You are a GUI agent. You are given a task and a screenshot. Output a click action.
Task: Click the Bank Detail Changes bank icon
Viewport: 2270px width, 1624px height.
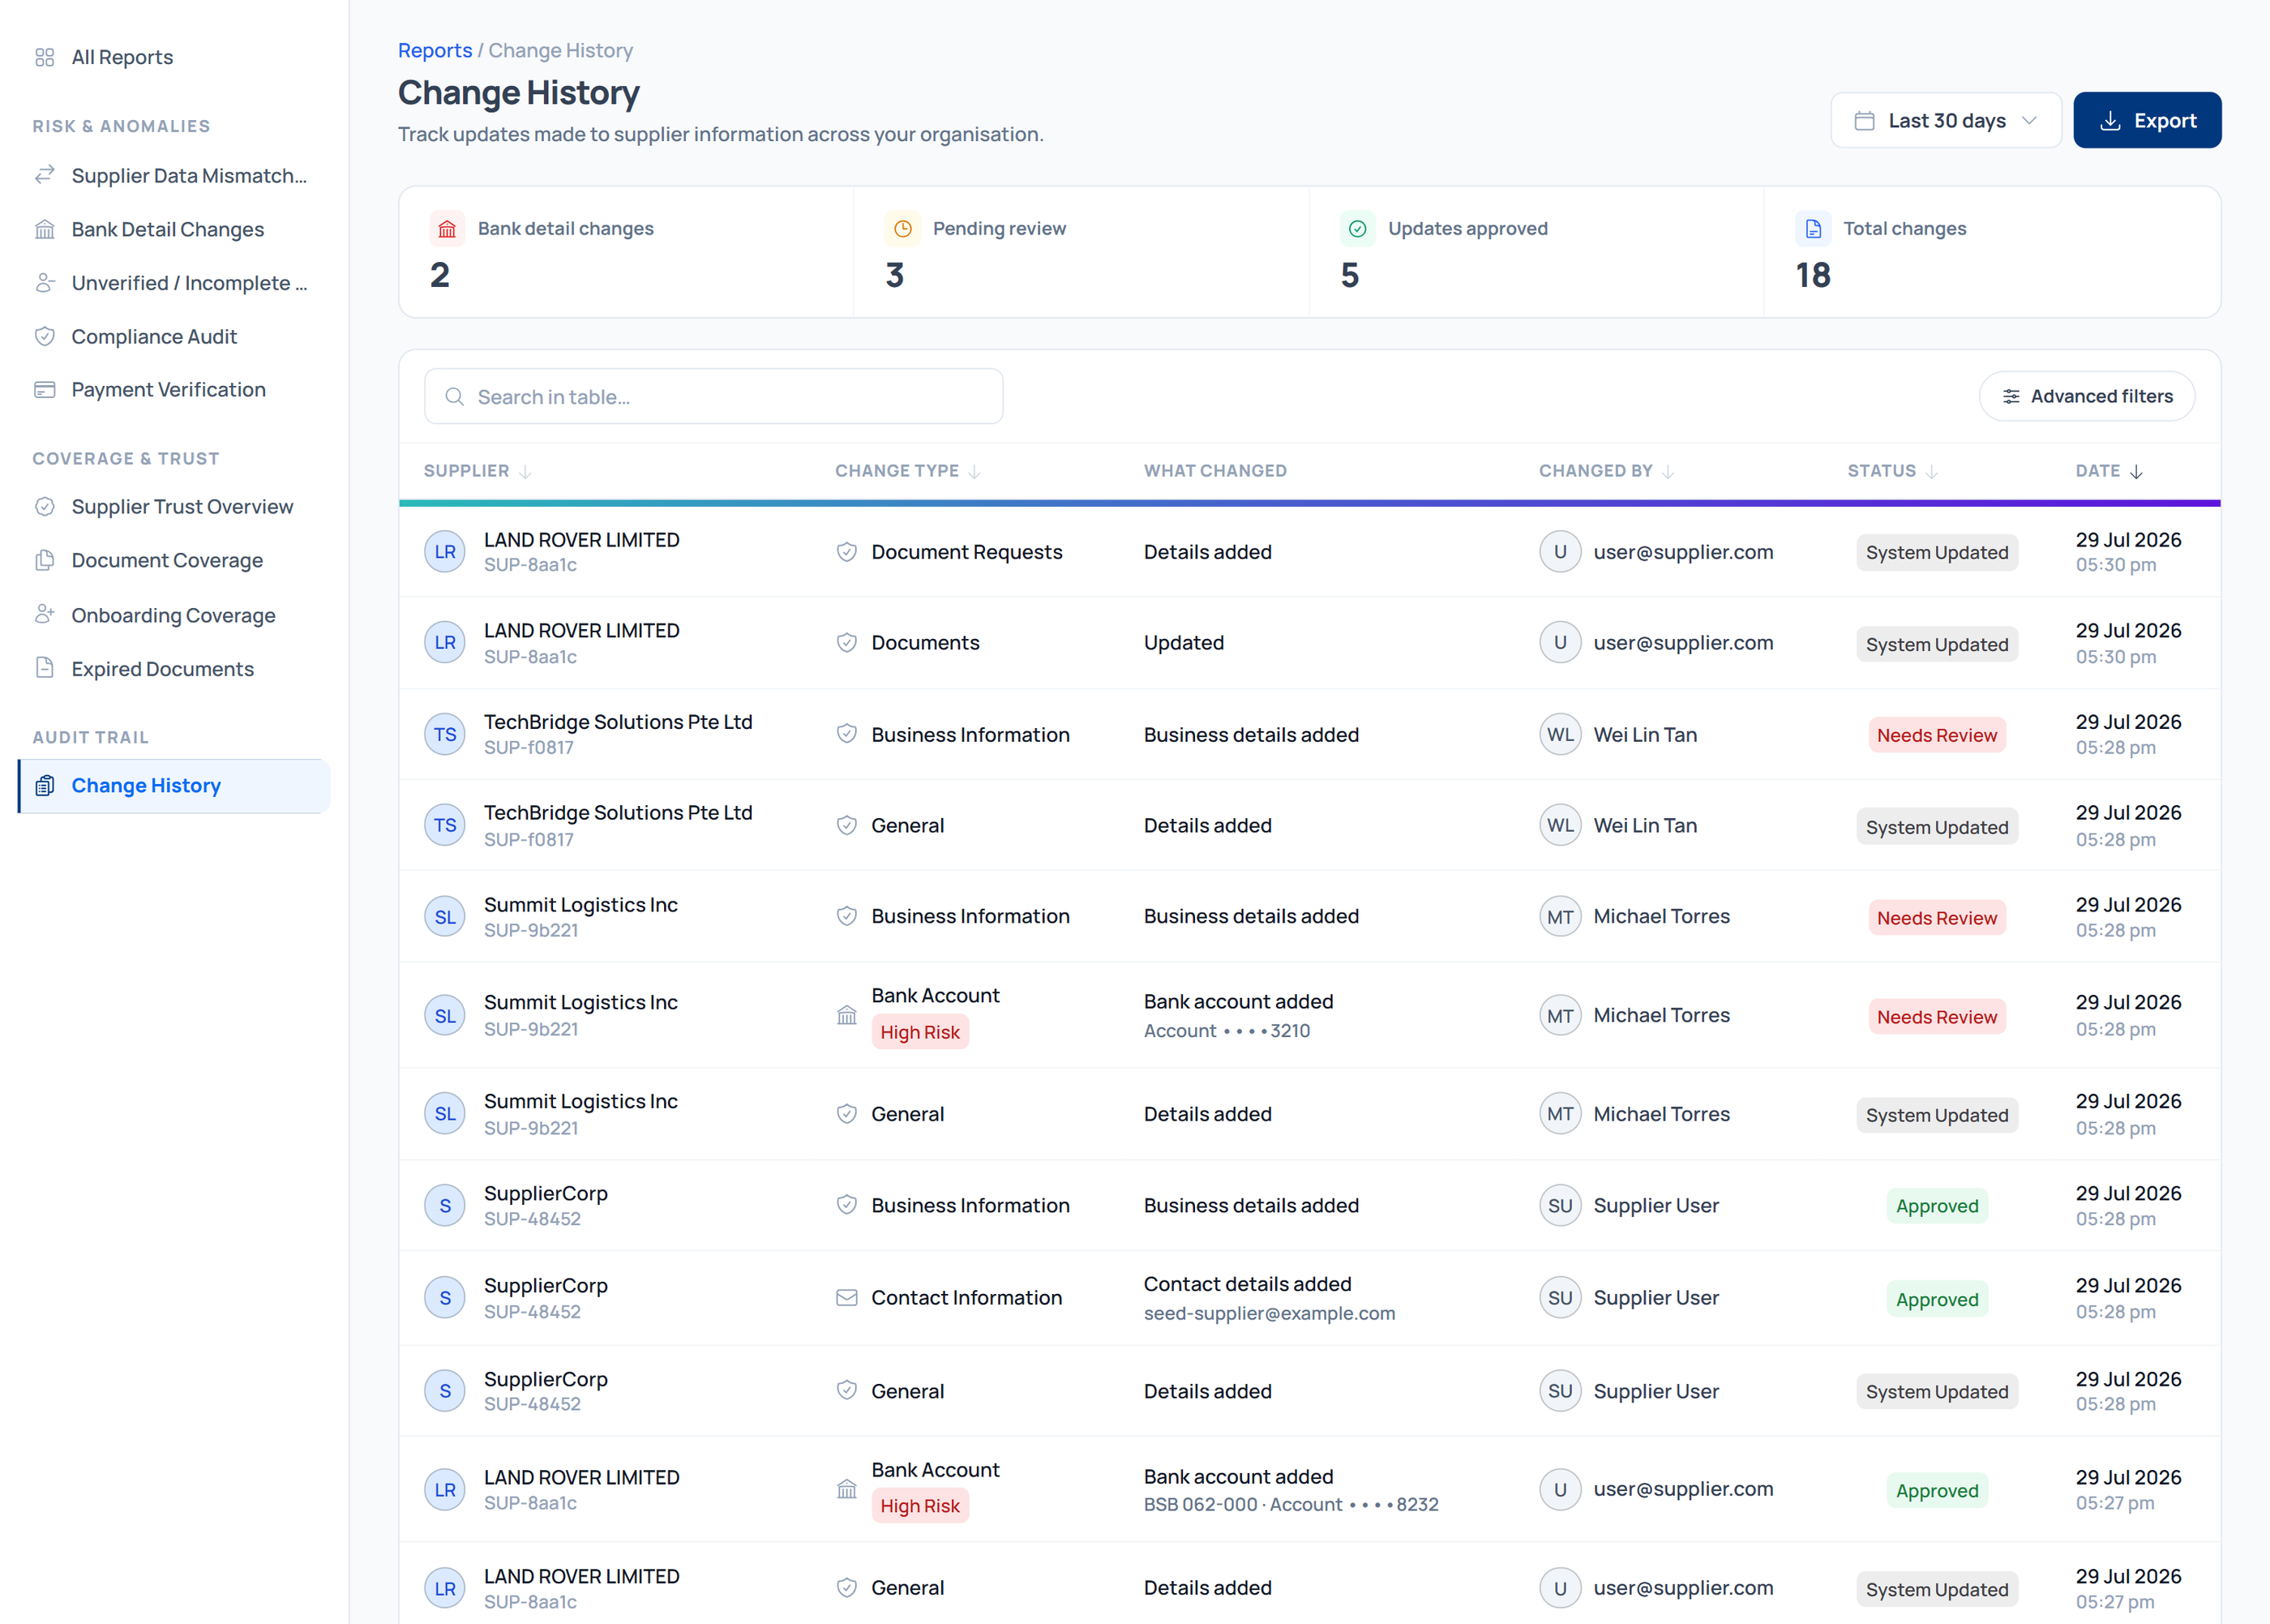pyautogui.click(x=44, y=229)
